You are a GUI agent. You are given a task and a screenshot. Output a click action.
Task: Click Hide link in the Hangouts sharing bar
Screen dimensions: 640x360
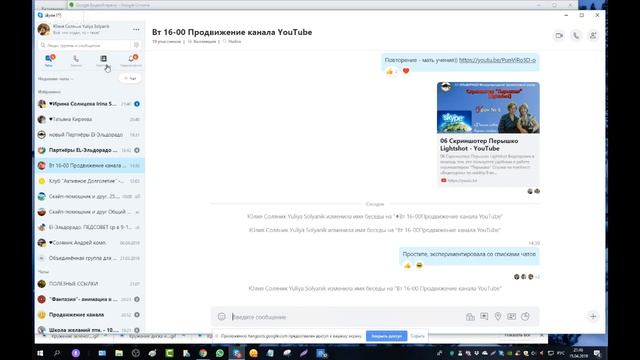[x=417, y=336]
